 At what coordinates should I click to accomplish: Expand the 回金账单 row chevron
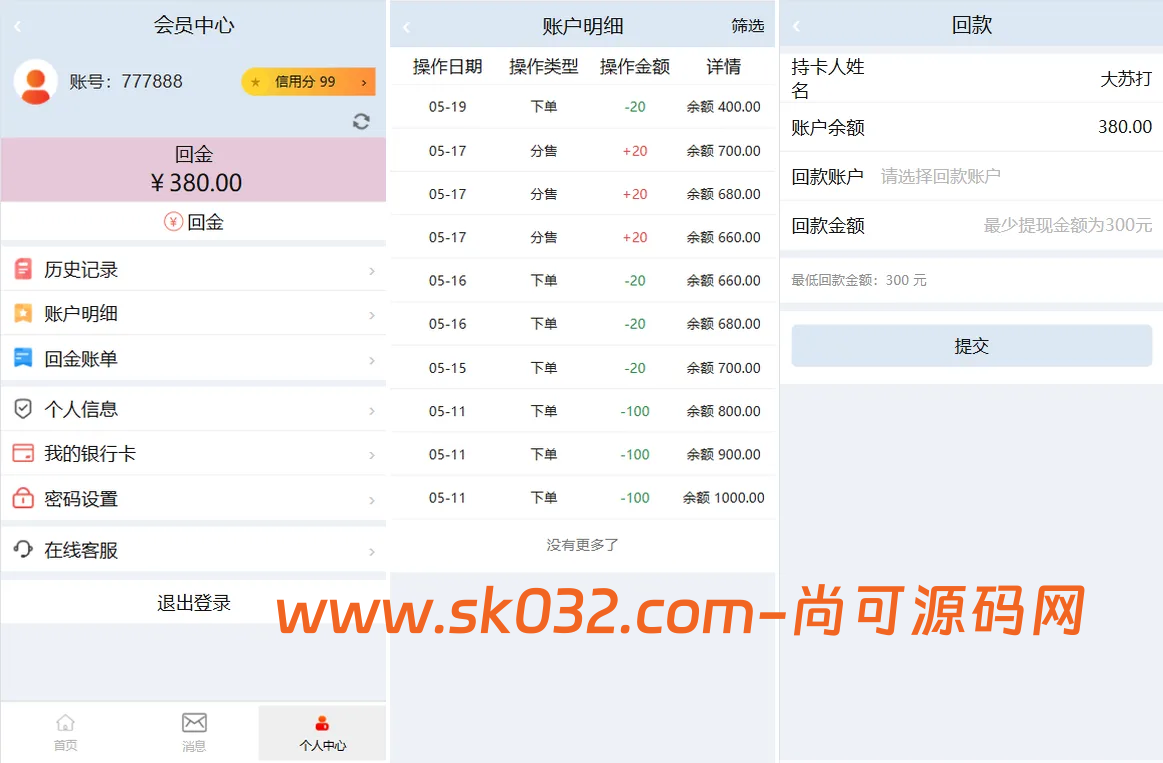372,360
